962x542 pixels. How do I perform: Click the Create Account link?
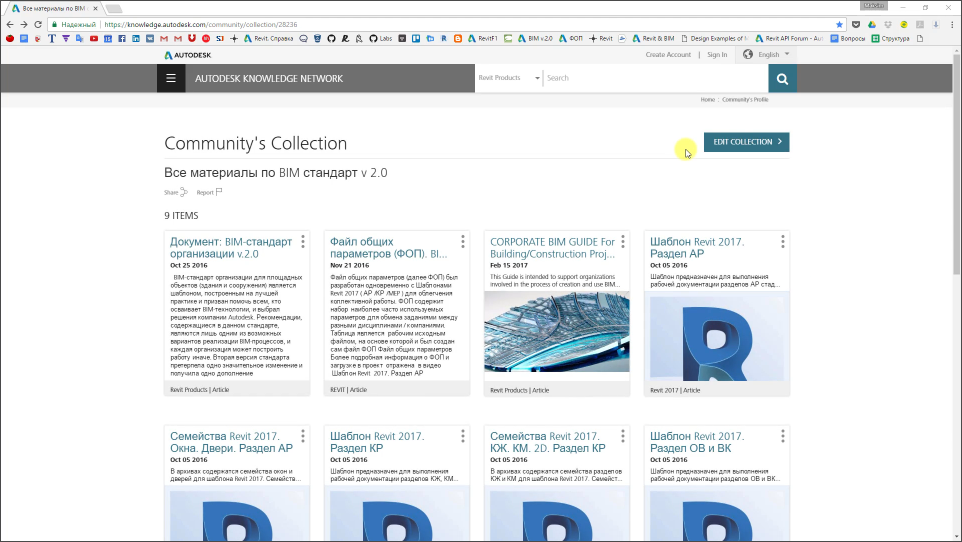pos(668,55)
